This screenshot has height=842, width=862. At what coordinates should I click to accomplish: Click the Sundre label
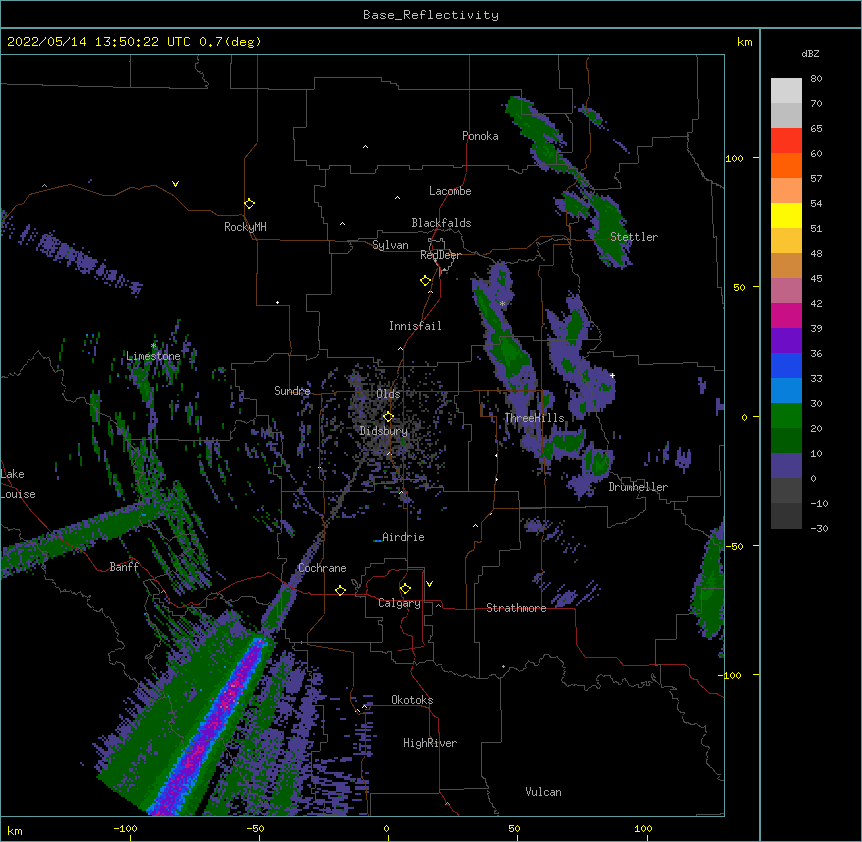pos(292,391)
